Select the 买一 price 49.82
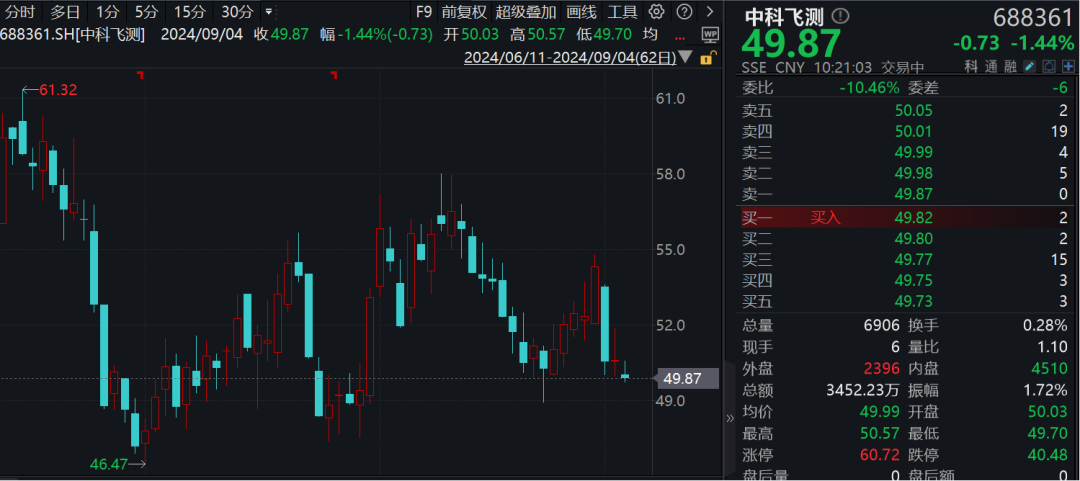Image resolution: width=1080 pixels, height=481 pixels. (x=913, y=218)
